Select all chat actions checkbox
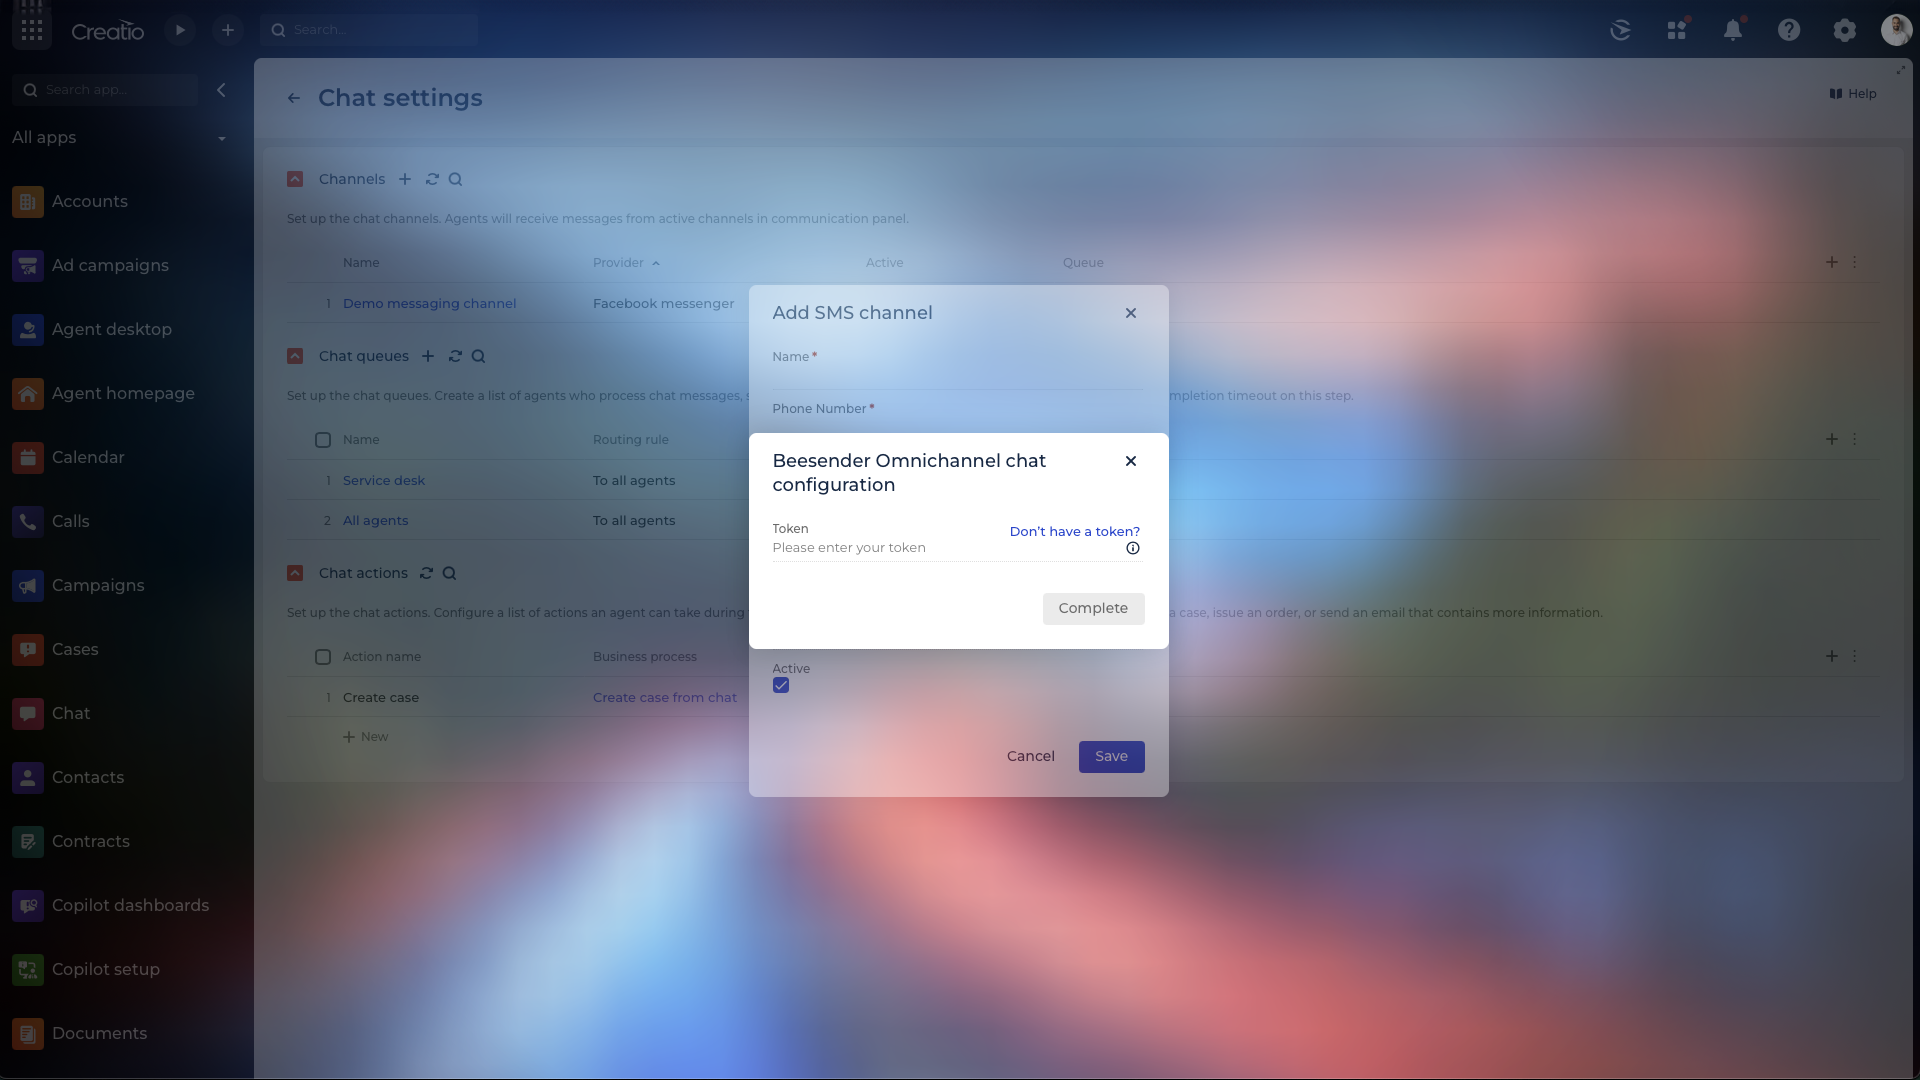This screenshot has height=1080, width=1920. pyautogui.click(x=323, y=657)
